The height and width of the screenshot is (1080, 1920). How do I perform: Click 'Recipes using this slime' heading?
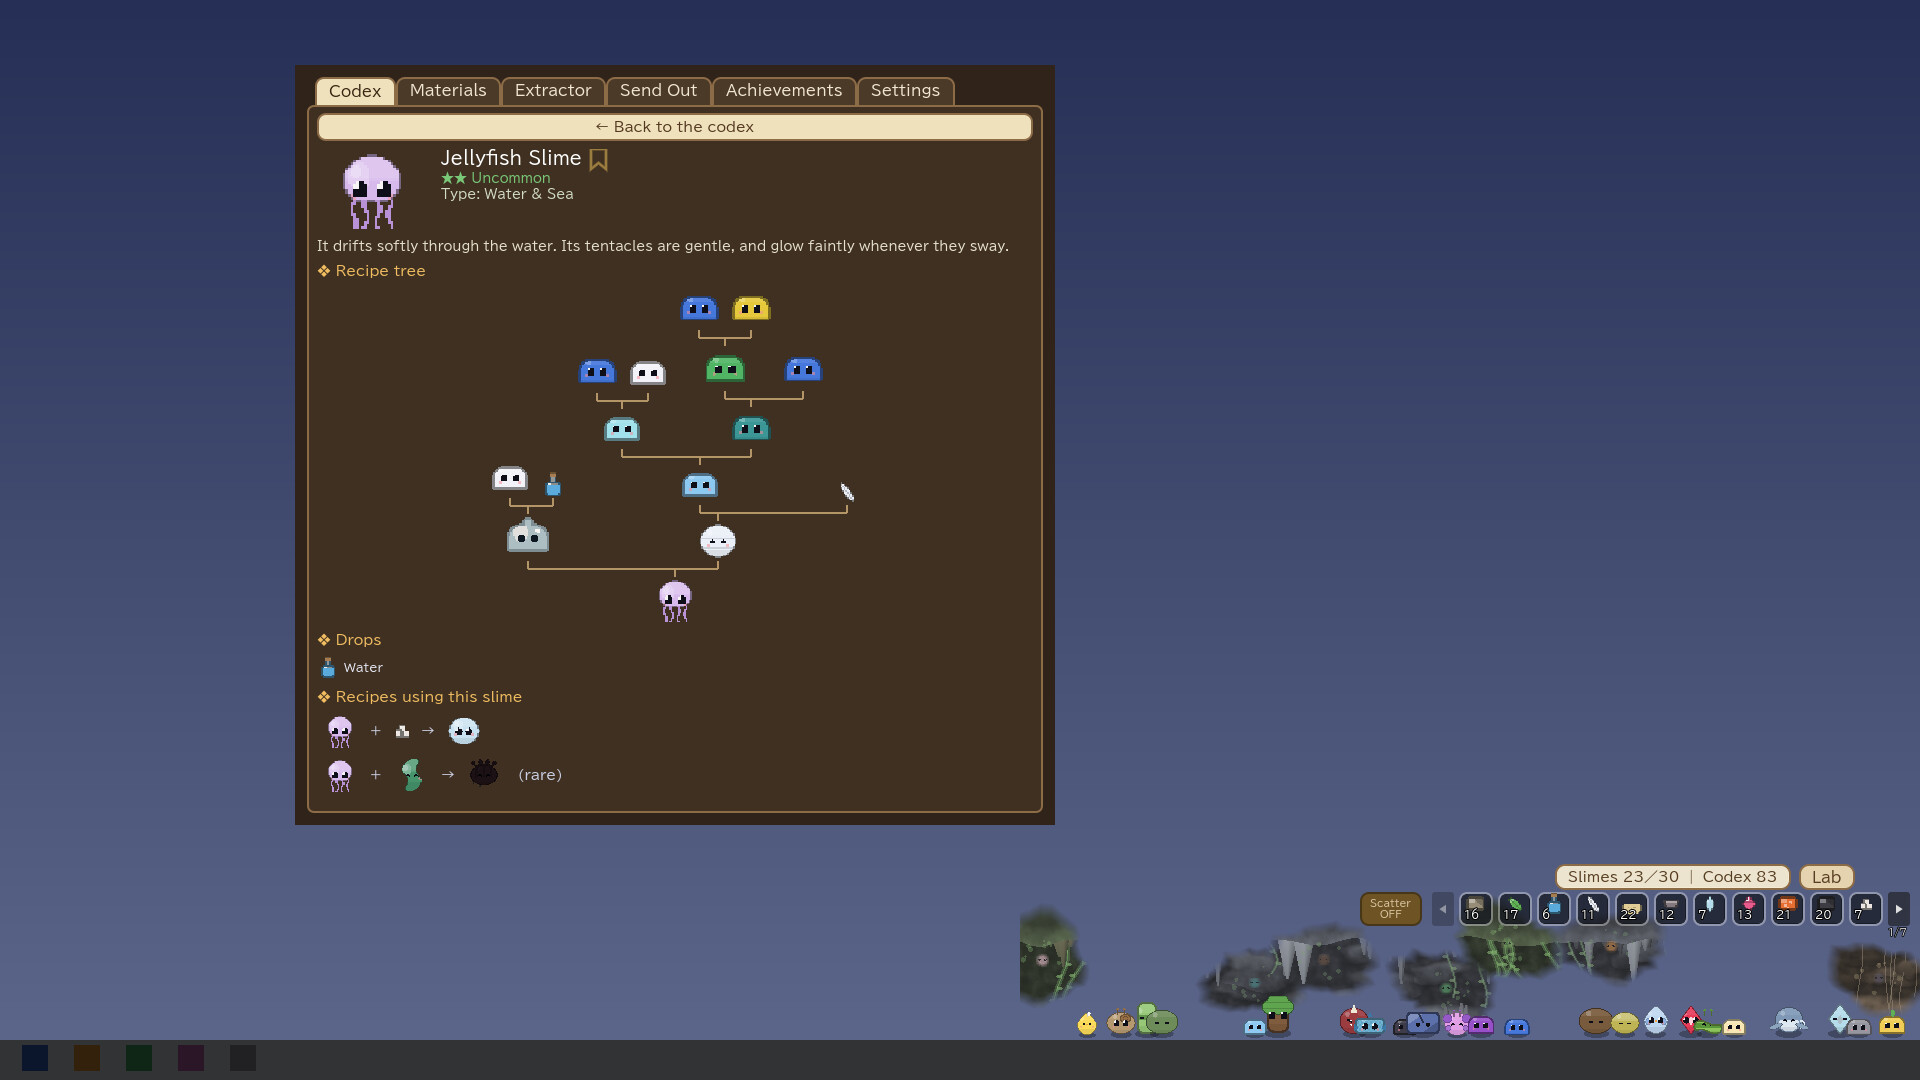(428, 697)
